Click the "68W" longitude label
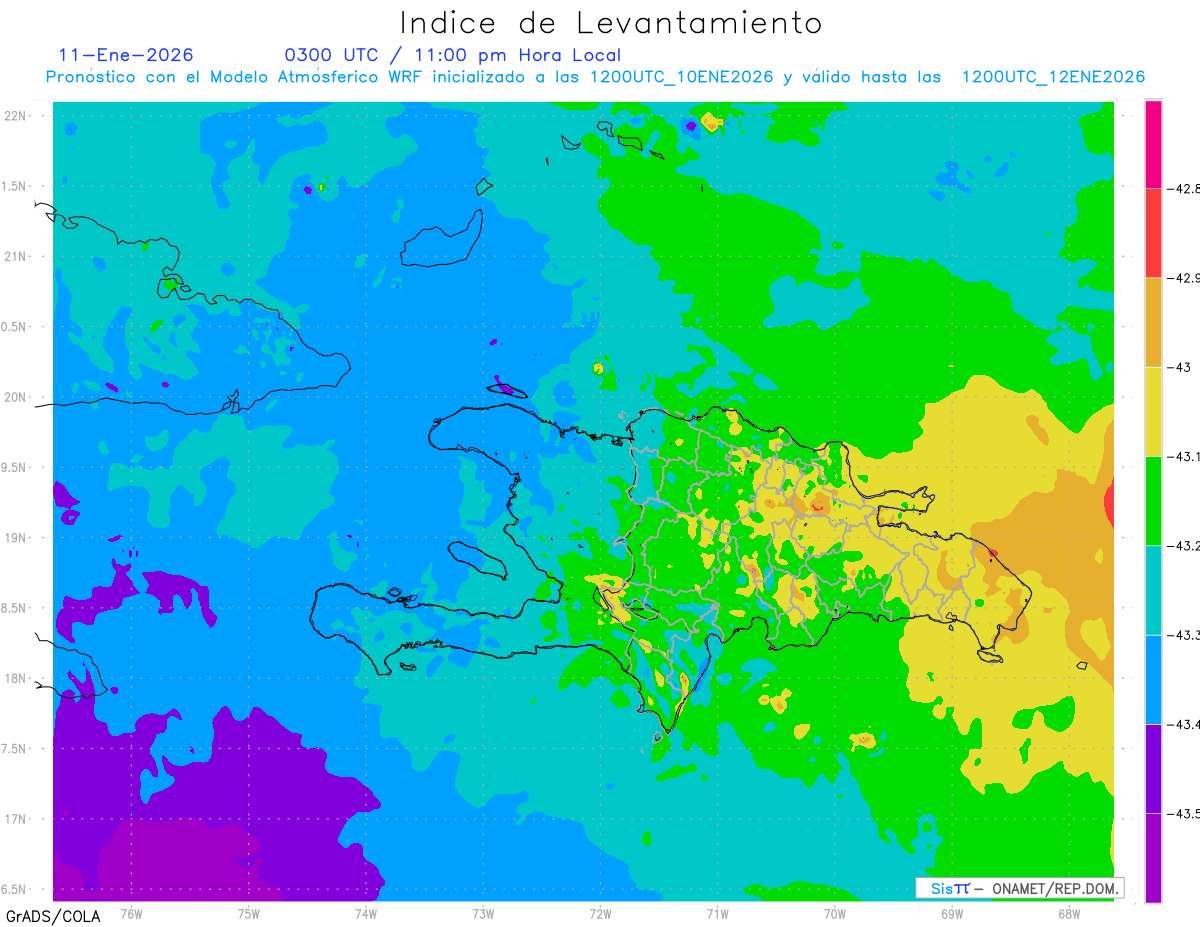The image size is (1200, 927). (x=1069, y=913)
